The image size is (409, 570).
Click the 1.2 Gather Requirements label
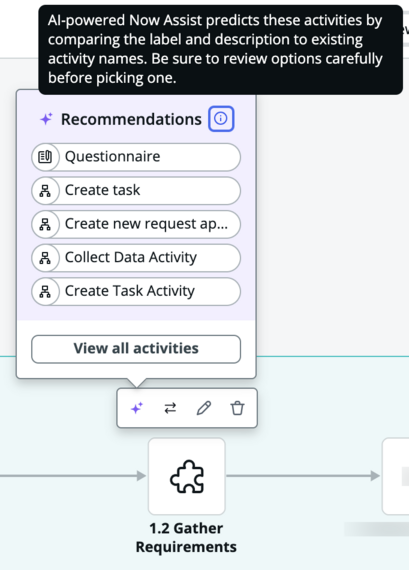pos(186,538)
